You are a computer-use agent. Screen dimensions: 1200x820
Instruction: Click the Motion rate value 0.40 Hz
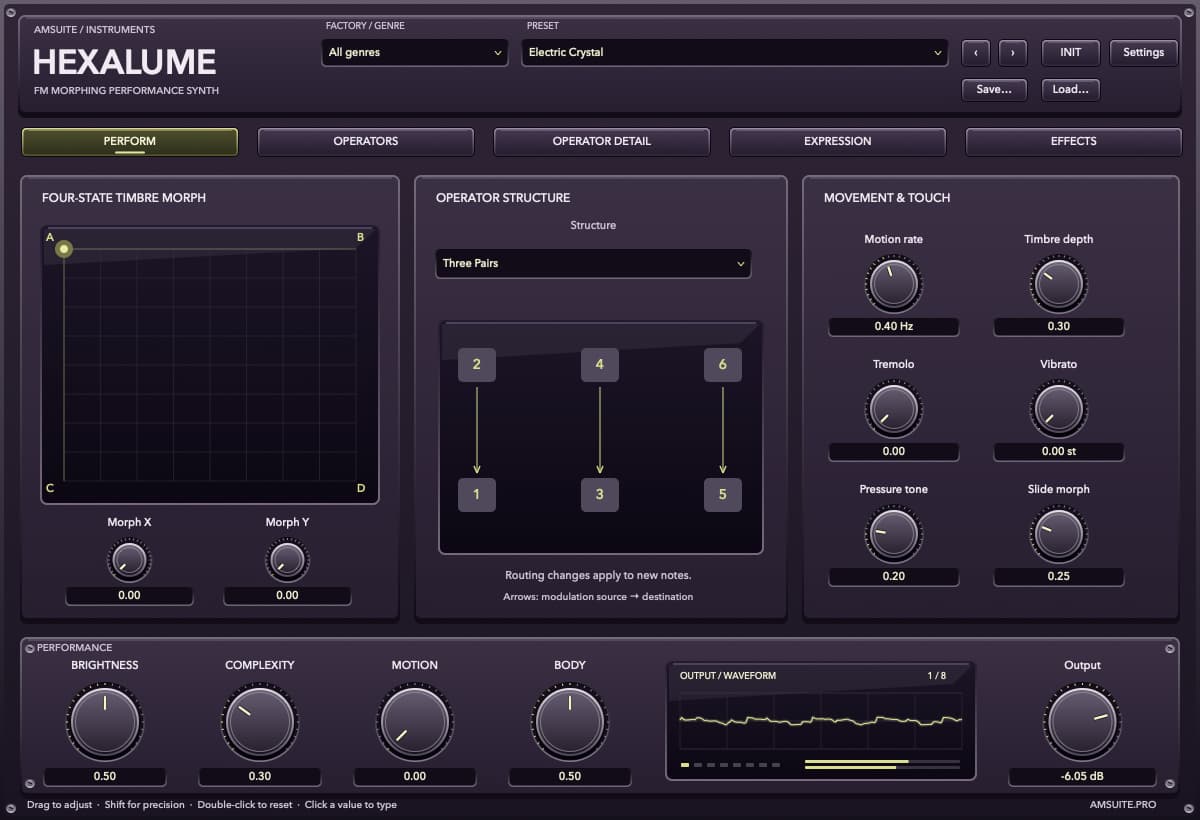(x=894, y=326)
